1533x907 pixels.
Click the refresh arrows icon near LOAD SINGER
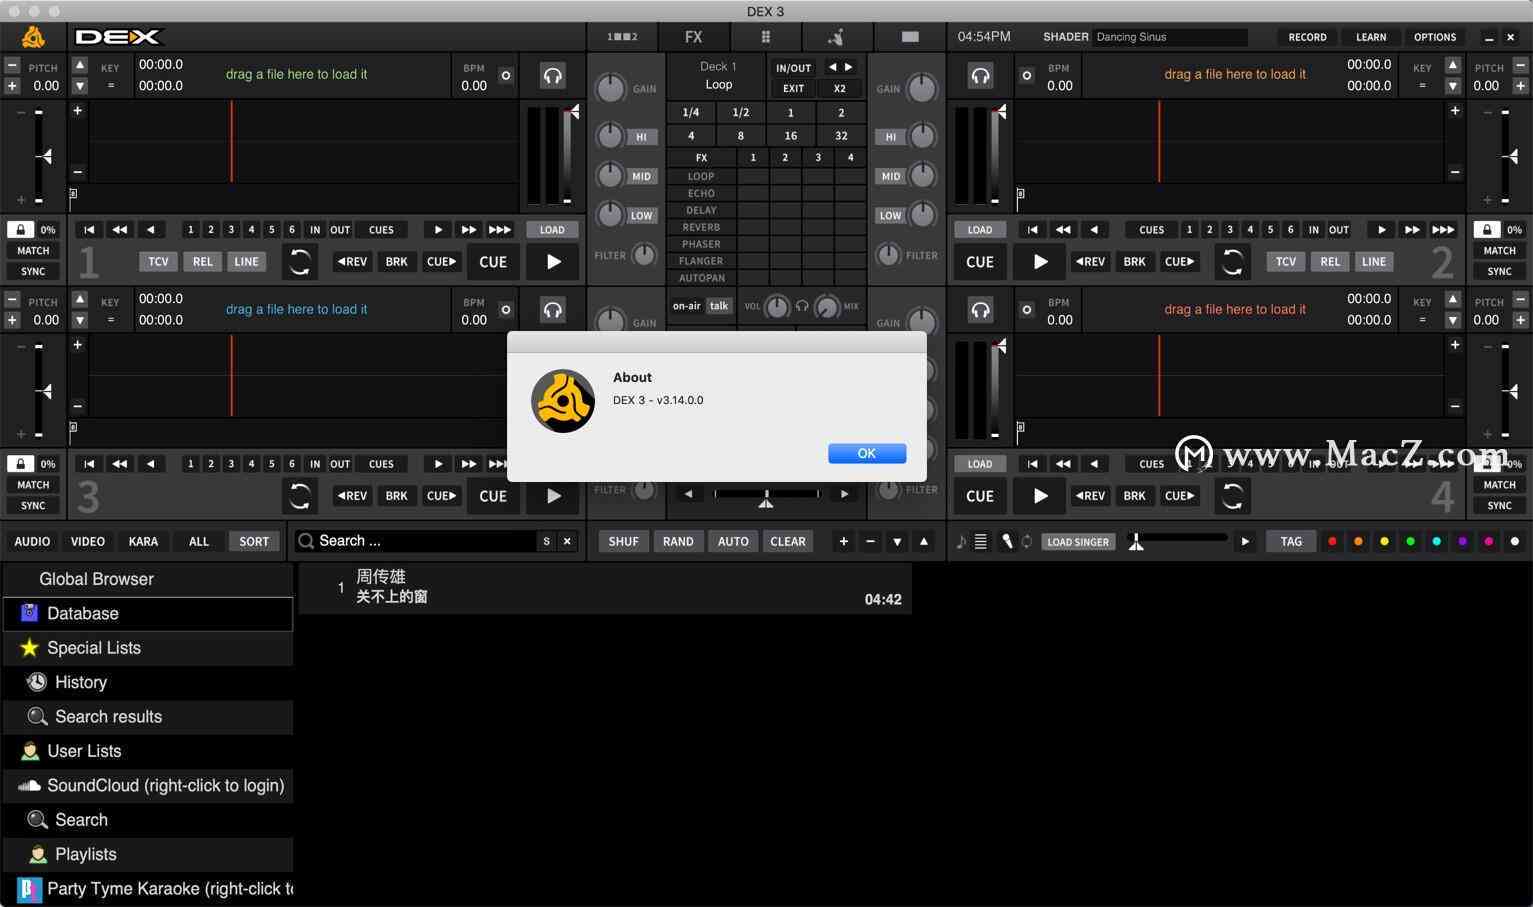1027,542
